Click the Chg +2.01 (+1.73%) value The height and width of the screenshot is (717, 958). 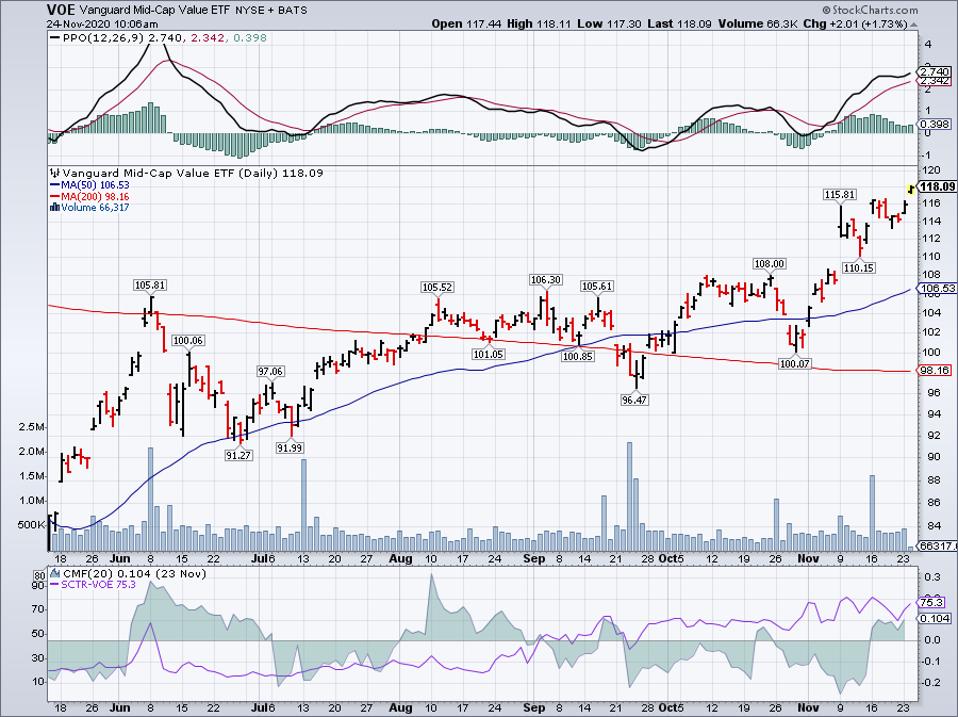[x=855, y=24]
